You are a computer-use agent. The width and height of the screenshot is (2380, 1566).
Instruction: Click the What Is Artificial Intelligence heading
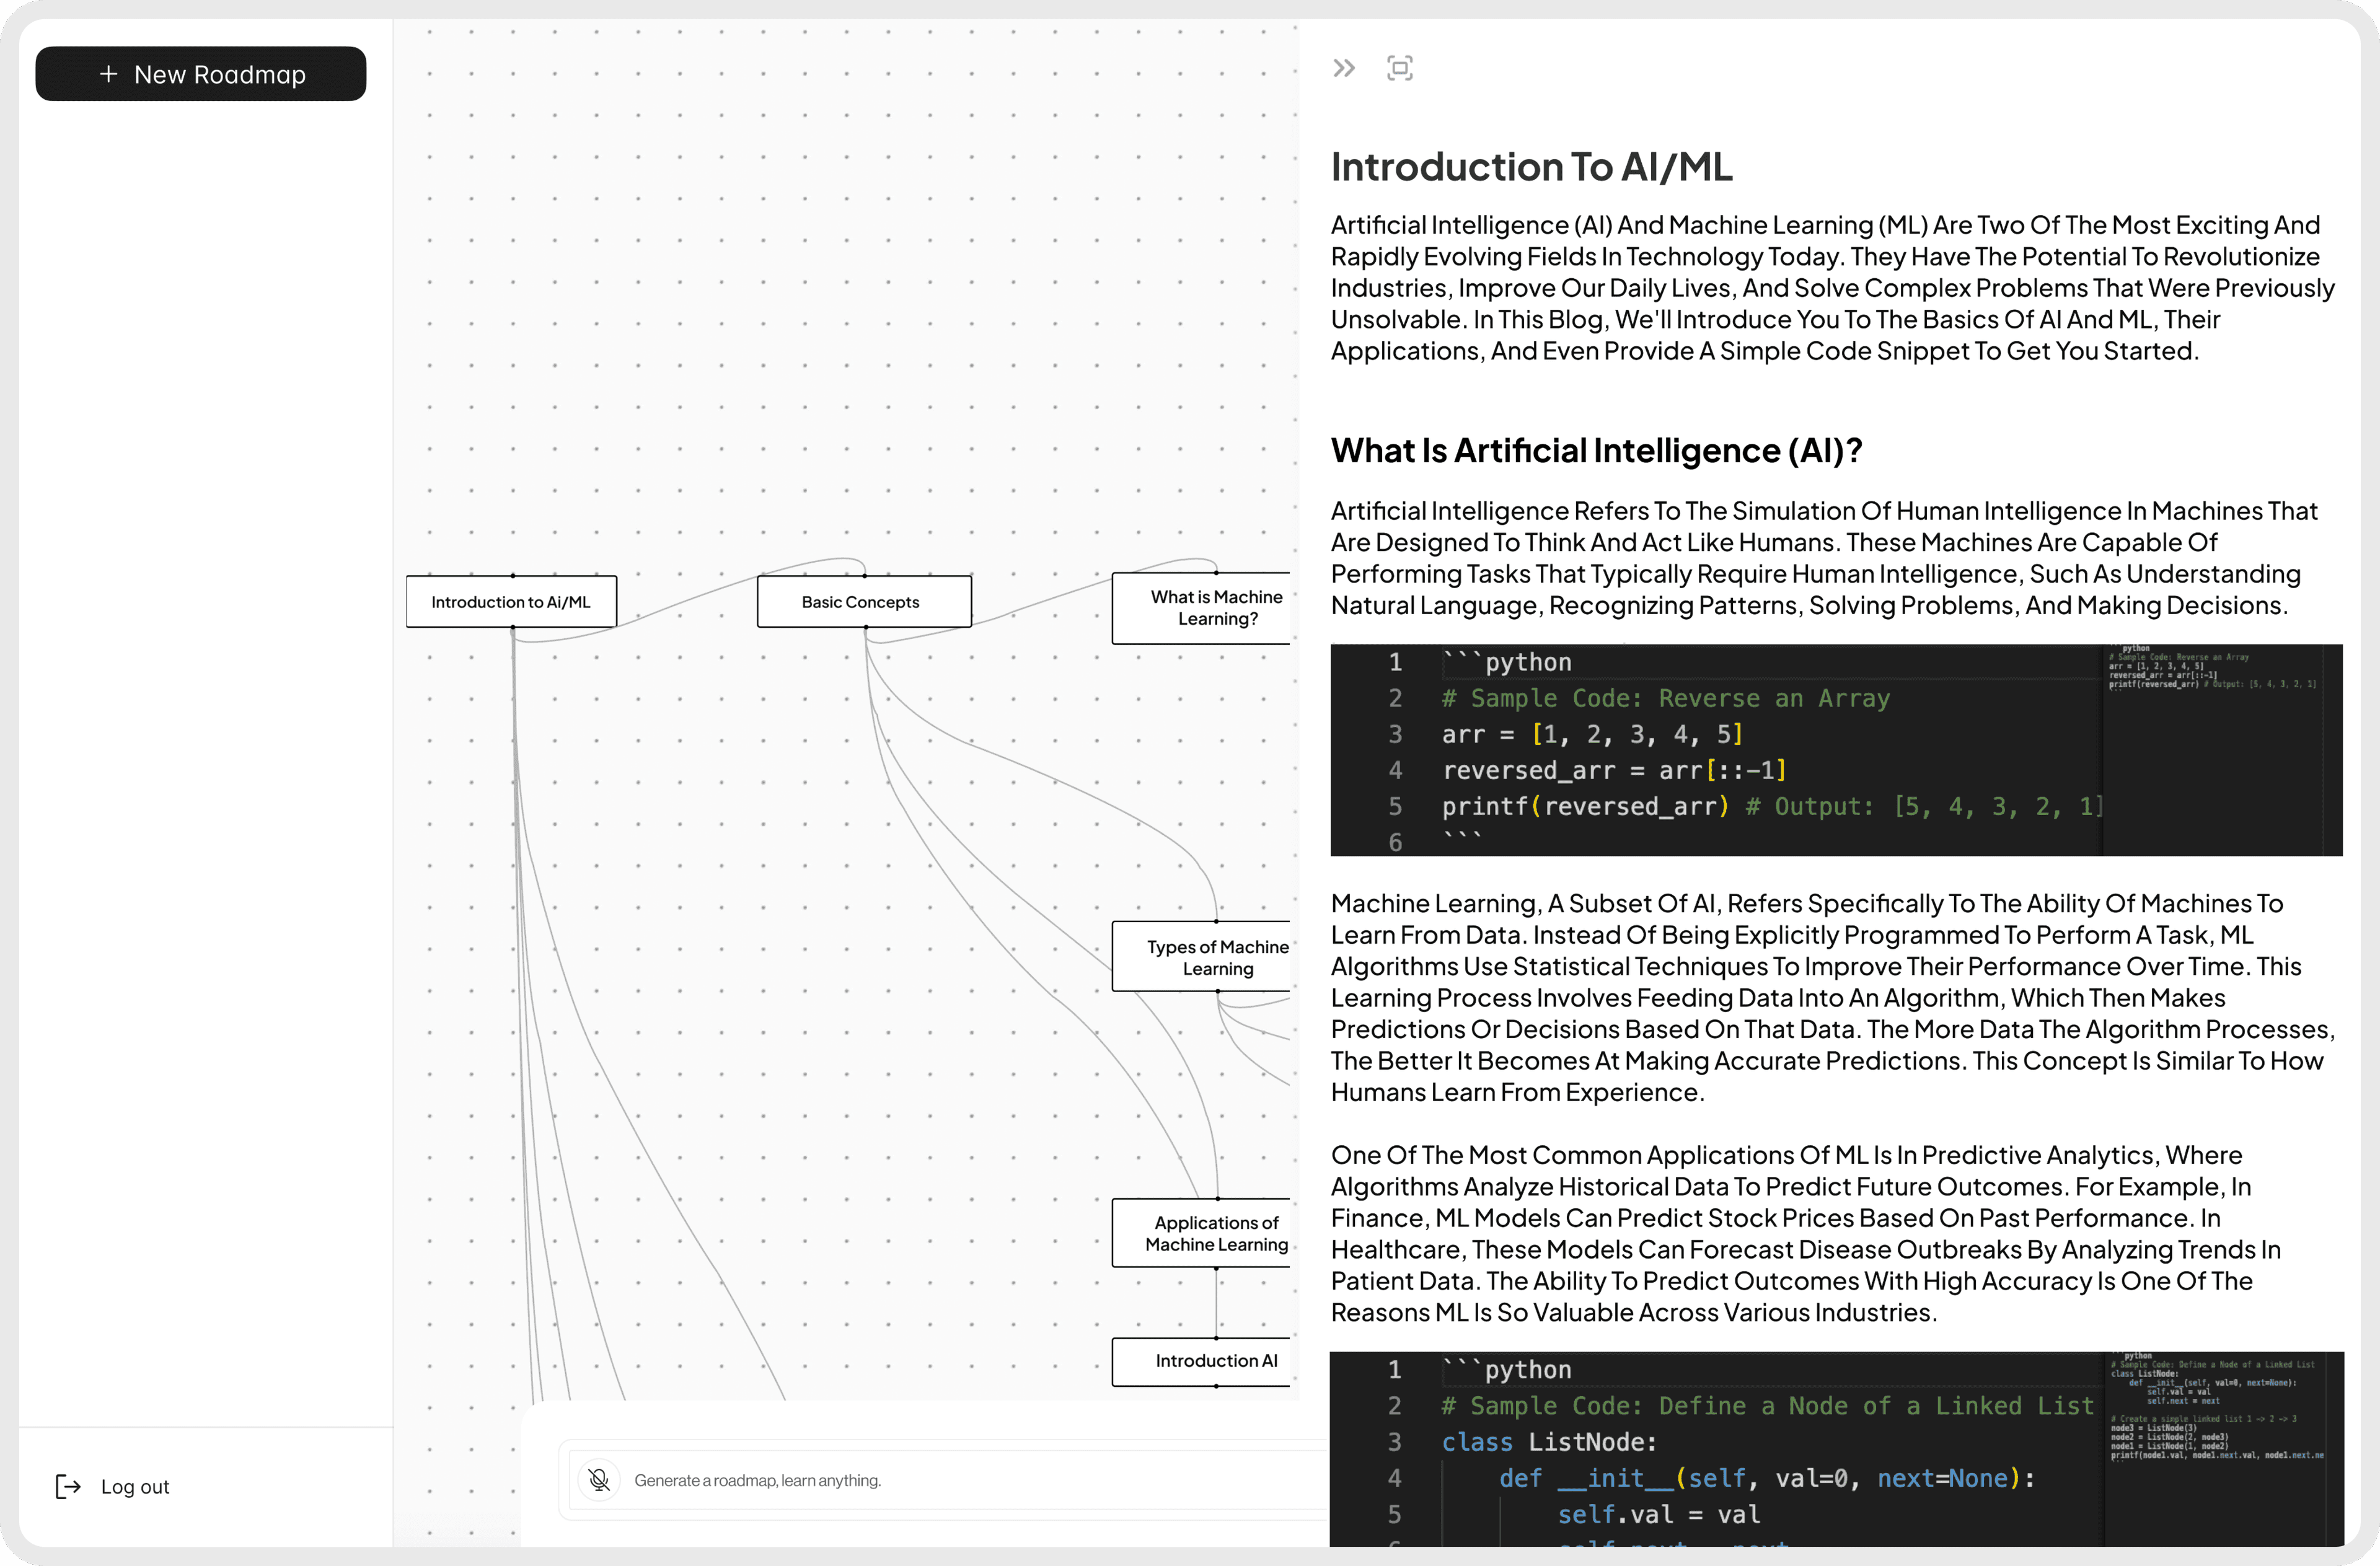tap(1596, 451)
